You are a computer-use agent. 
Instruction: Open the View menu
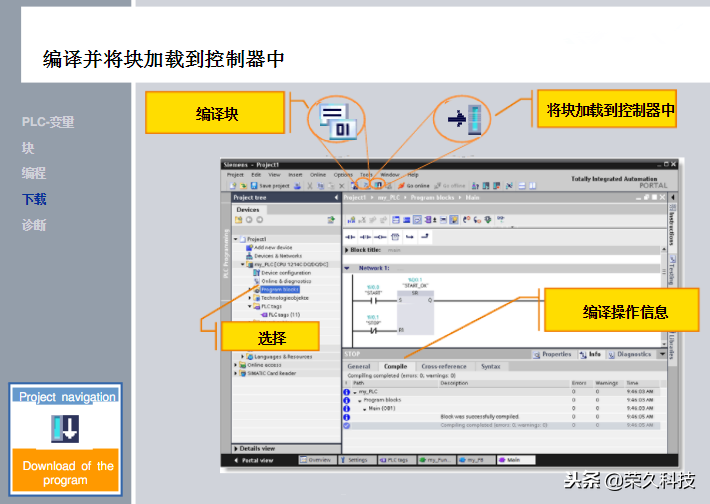[274, 175]
